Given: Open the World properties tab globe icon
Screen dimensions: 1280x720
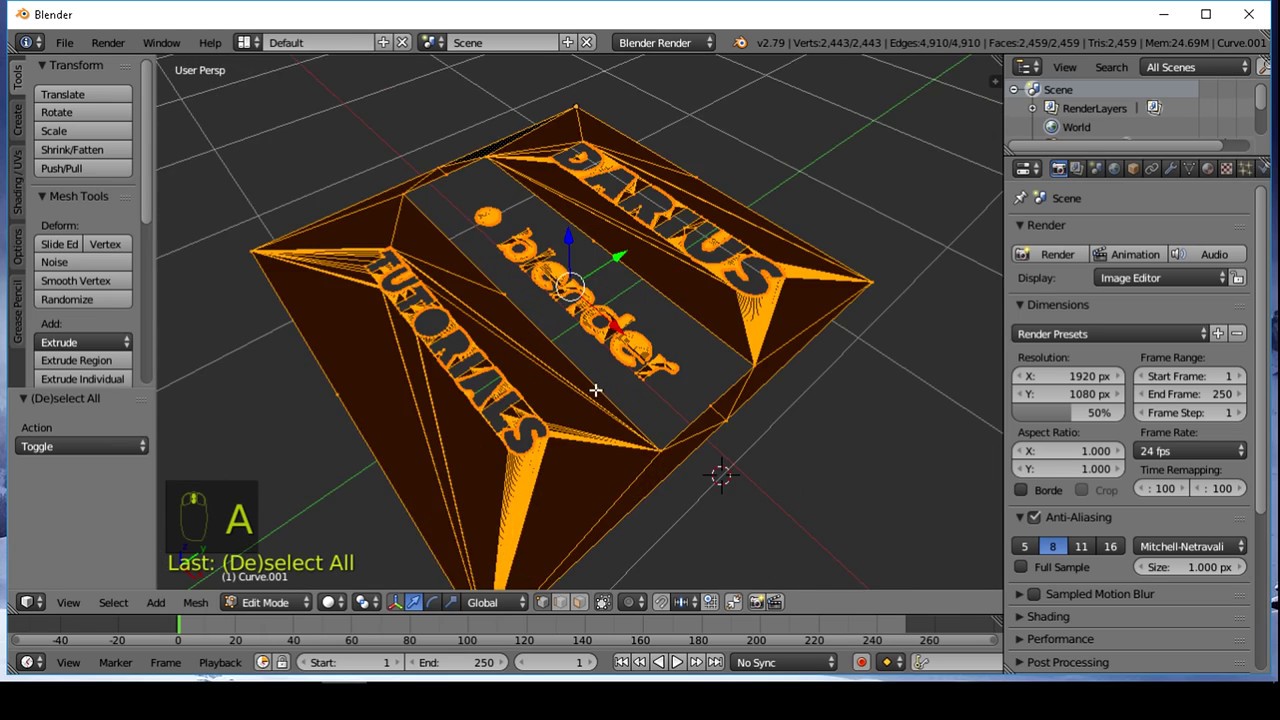Looking at the screenshot, I should click(x=1114, y=169).
